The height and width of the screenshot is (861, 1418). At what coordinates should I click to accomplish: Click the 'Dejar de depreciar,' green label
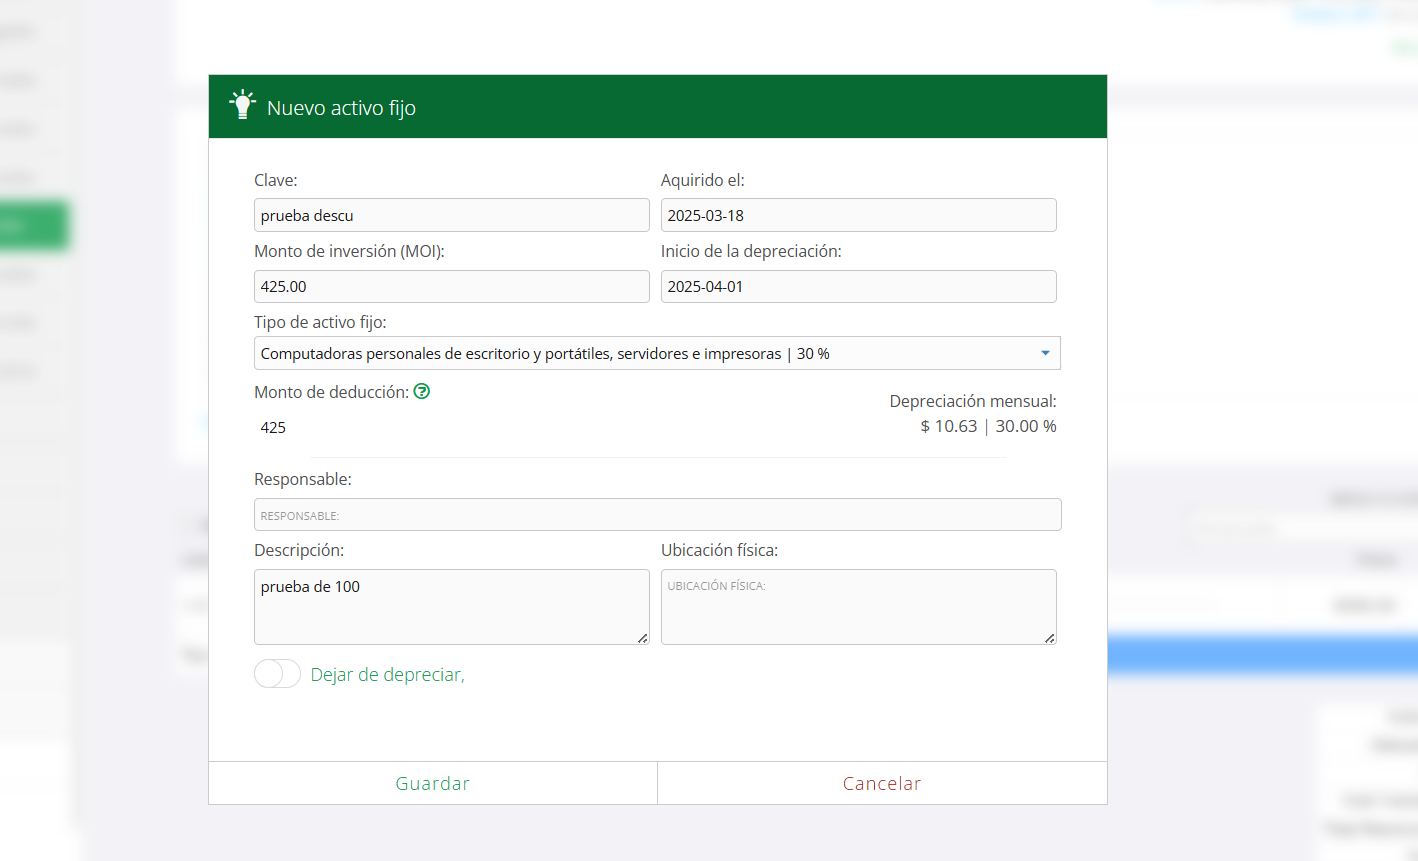[387, 675]
